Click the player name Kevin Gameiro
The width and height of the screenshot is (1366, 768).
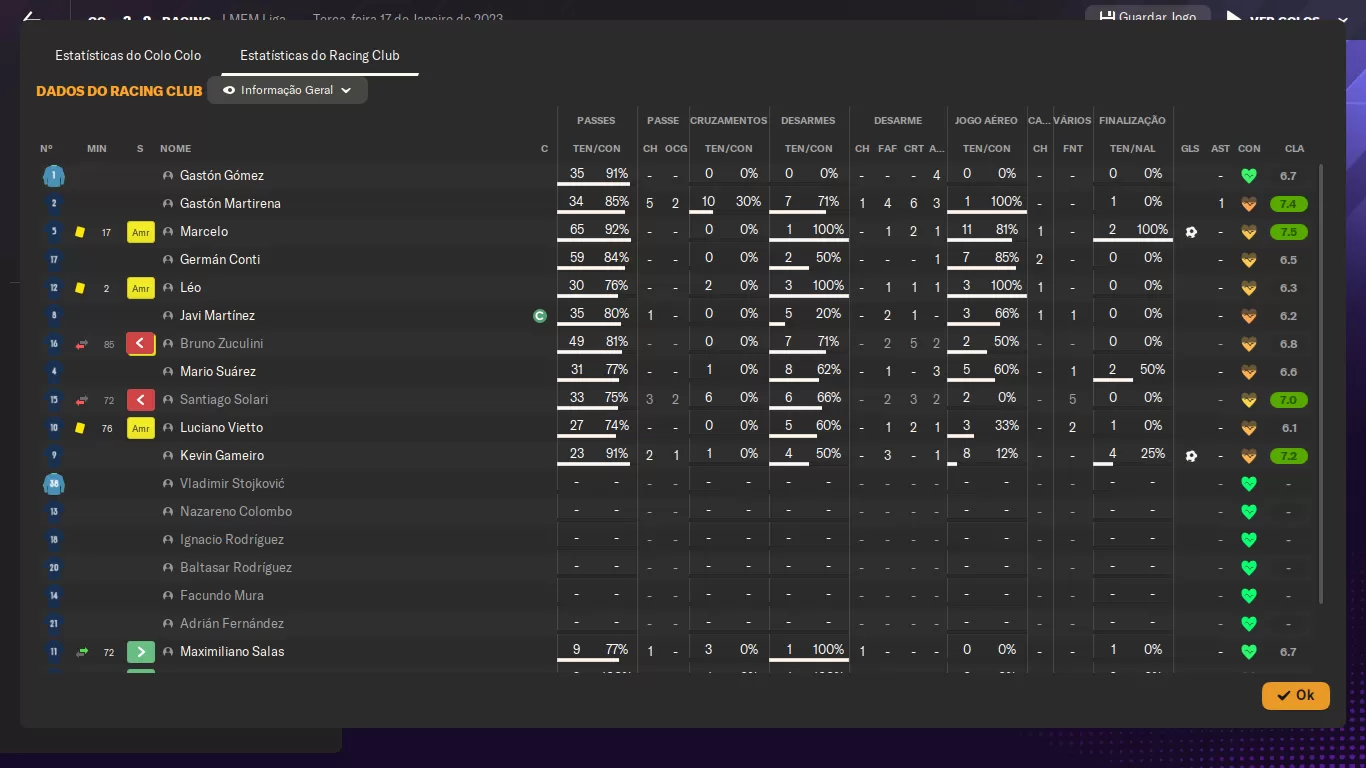[x=222, y=456]
